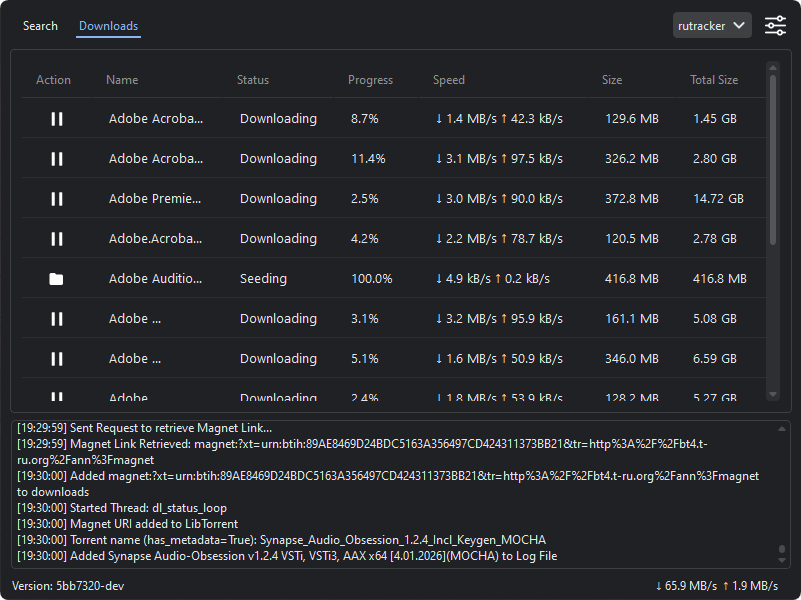Click the 416.8 MB total size cell
The image size is (801, 600).
719,279
